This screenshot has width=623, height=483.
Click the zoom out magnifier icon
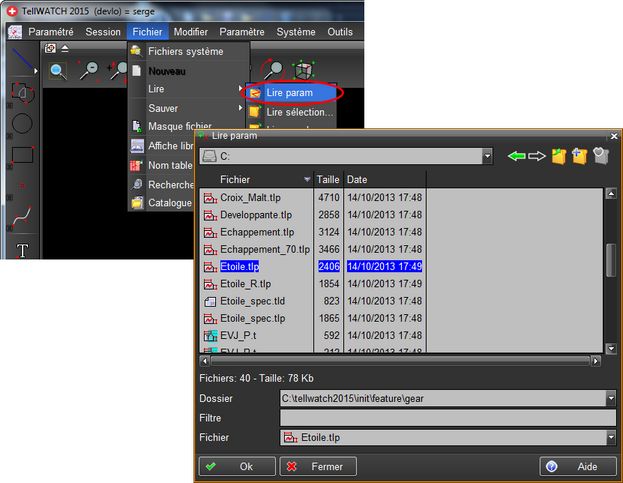coord(89,71)
